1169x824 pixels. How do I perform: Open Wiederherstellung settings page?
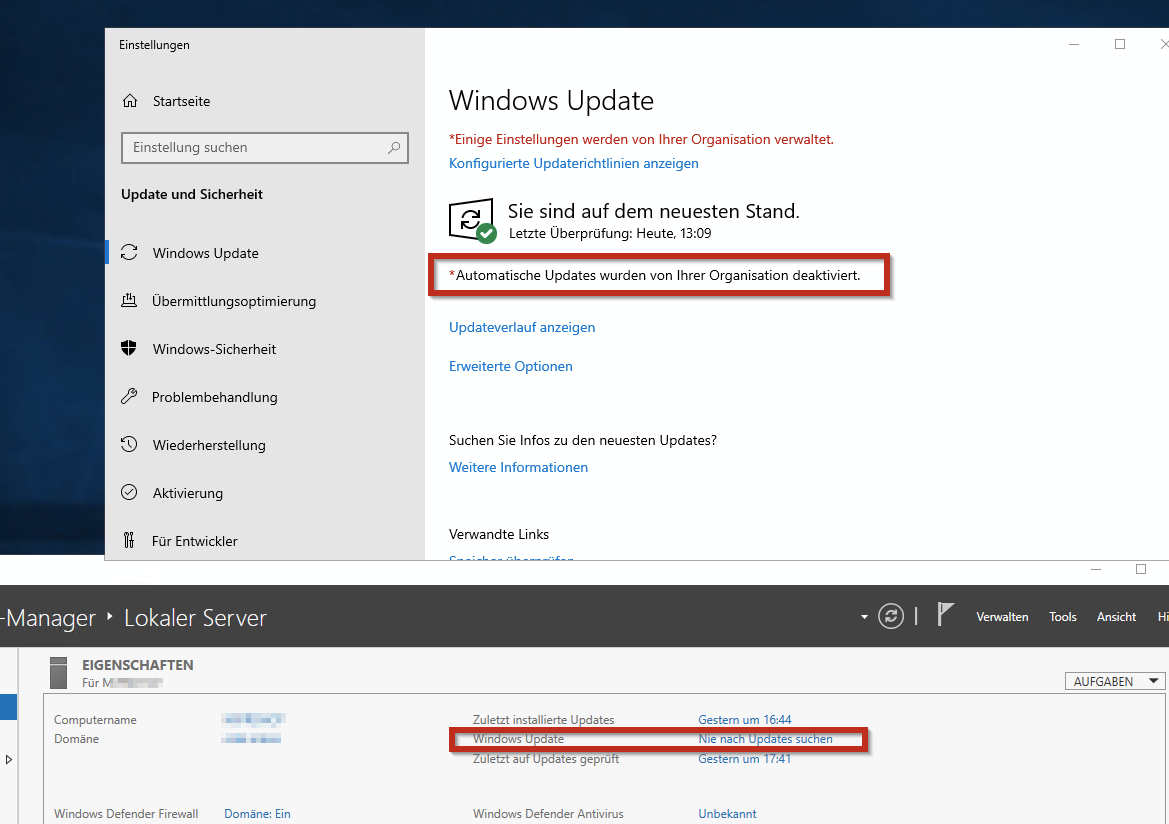click(x=209, y=445)
